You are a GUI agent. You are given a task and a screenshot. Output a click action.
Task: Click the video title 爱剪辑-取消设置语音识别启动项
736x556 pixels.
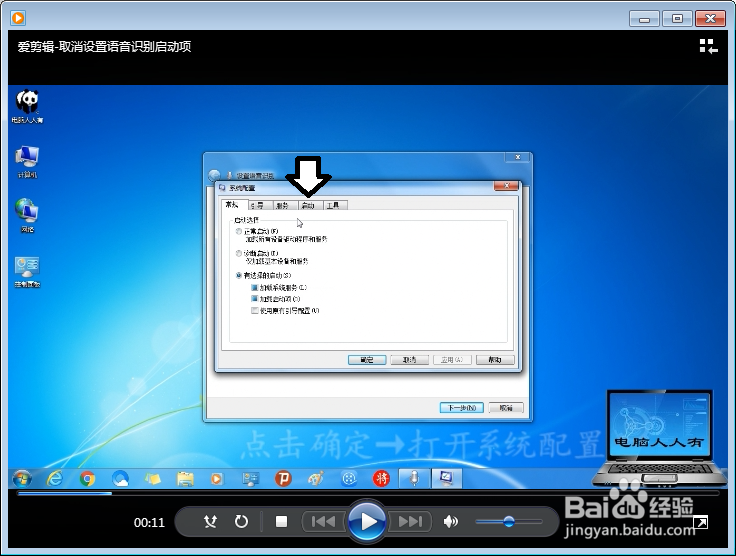[104, 46]
